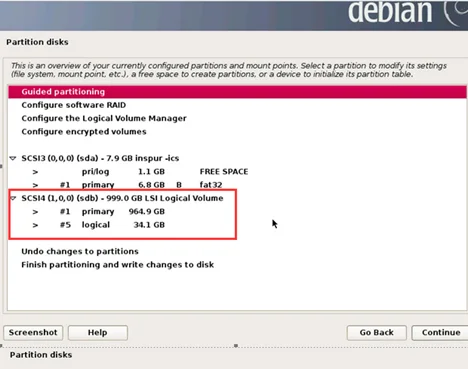Collapse the SCSI3 sda disk triangle

(x=13, y=158)
